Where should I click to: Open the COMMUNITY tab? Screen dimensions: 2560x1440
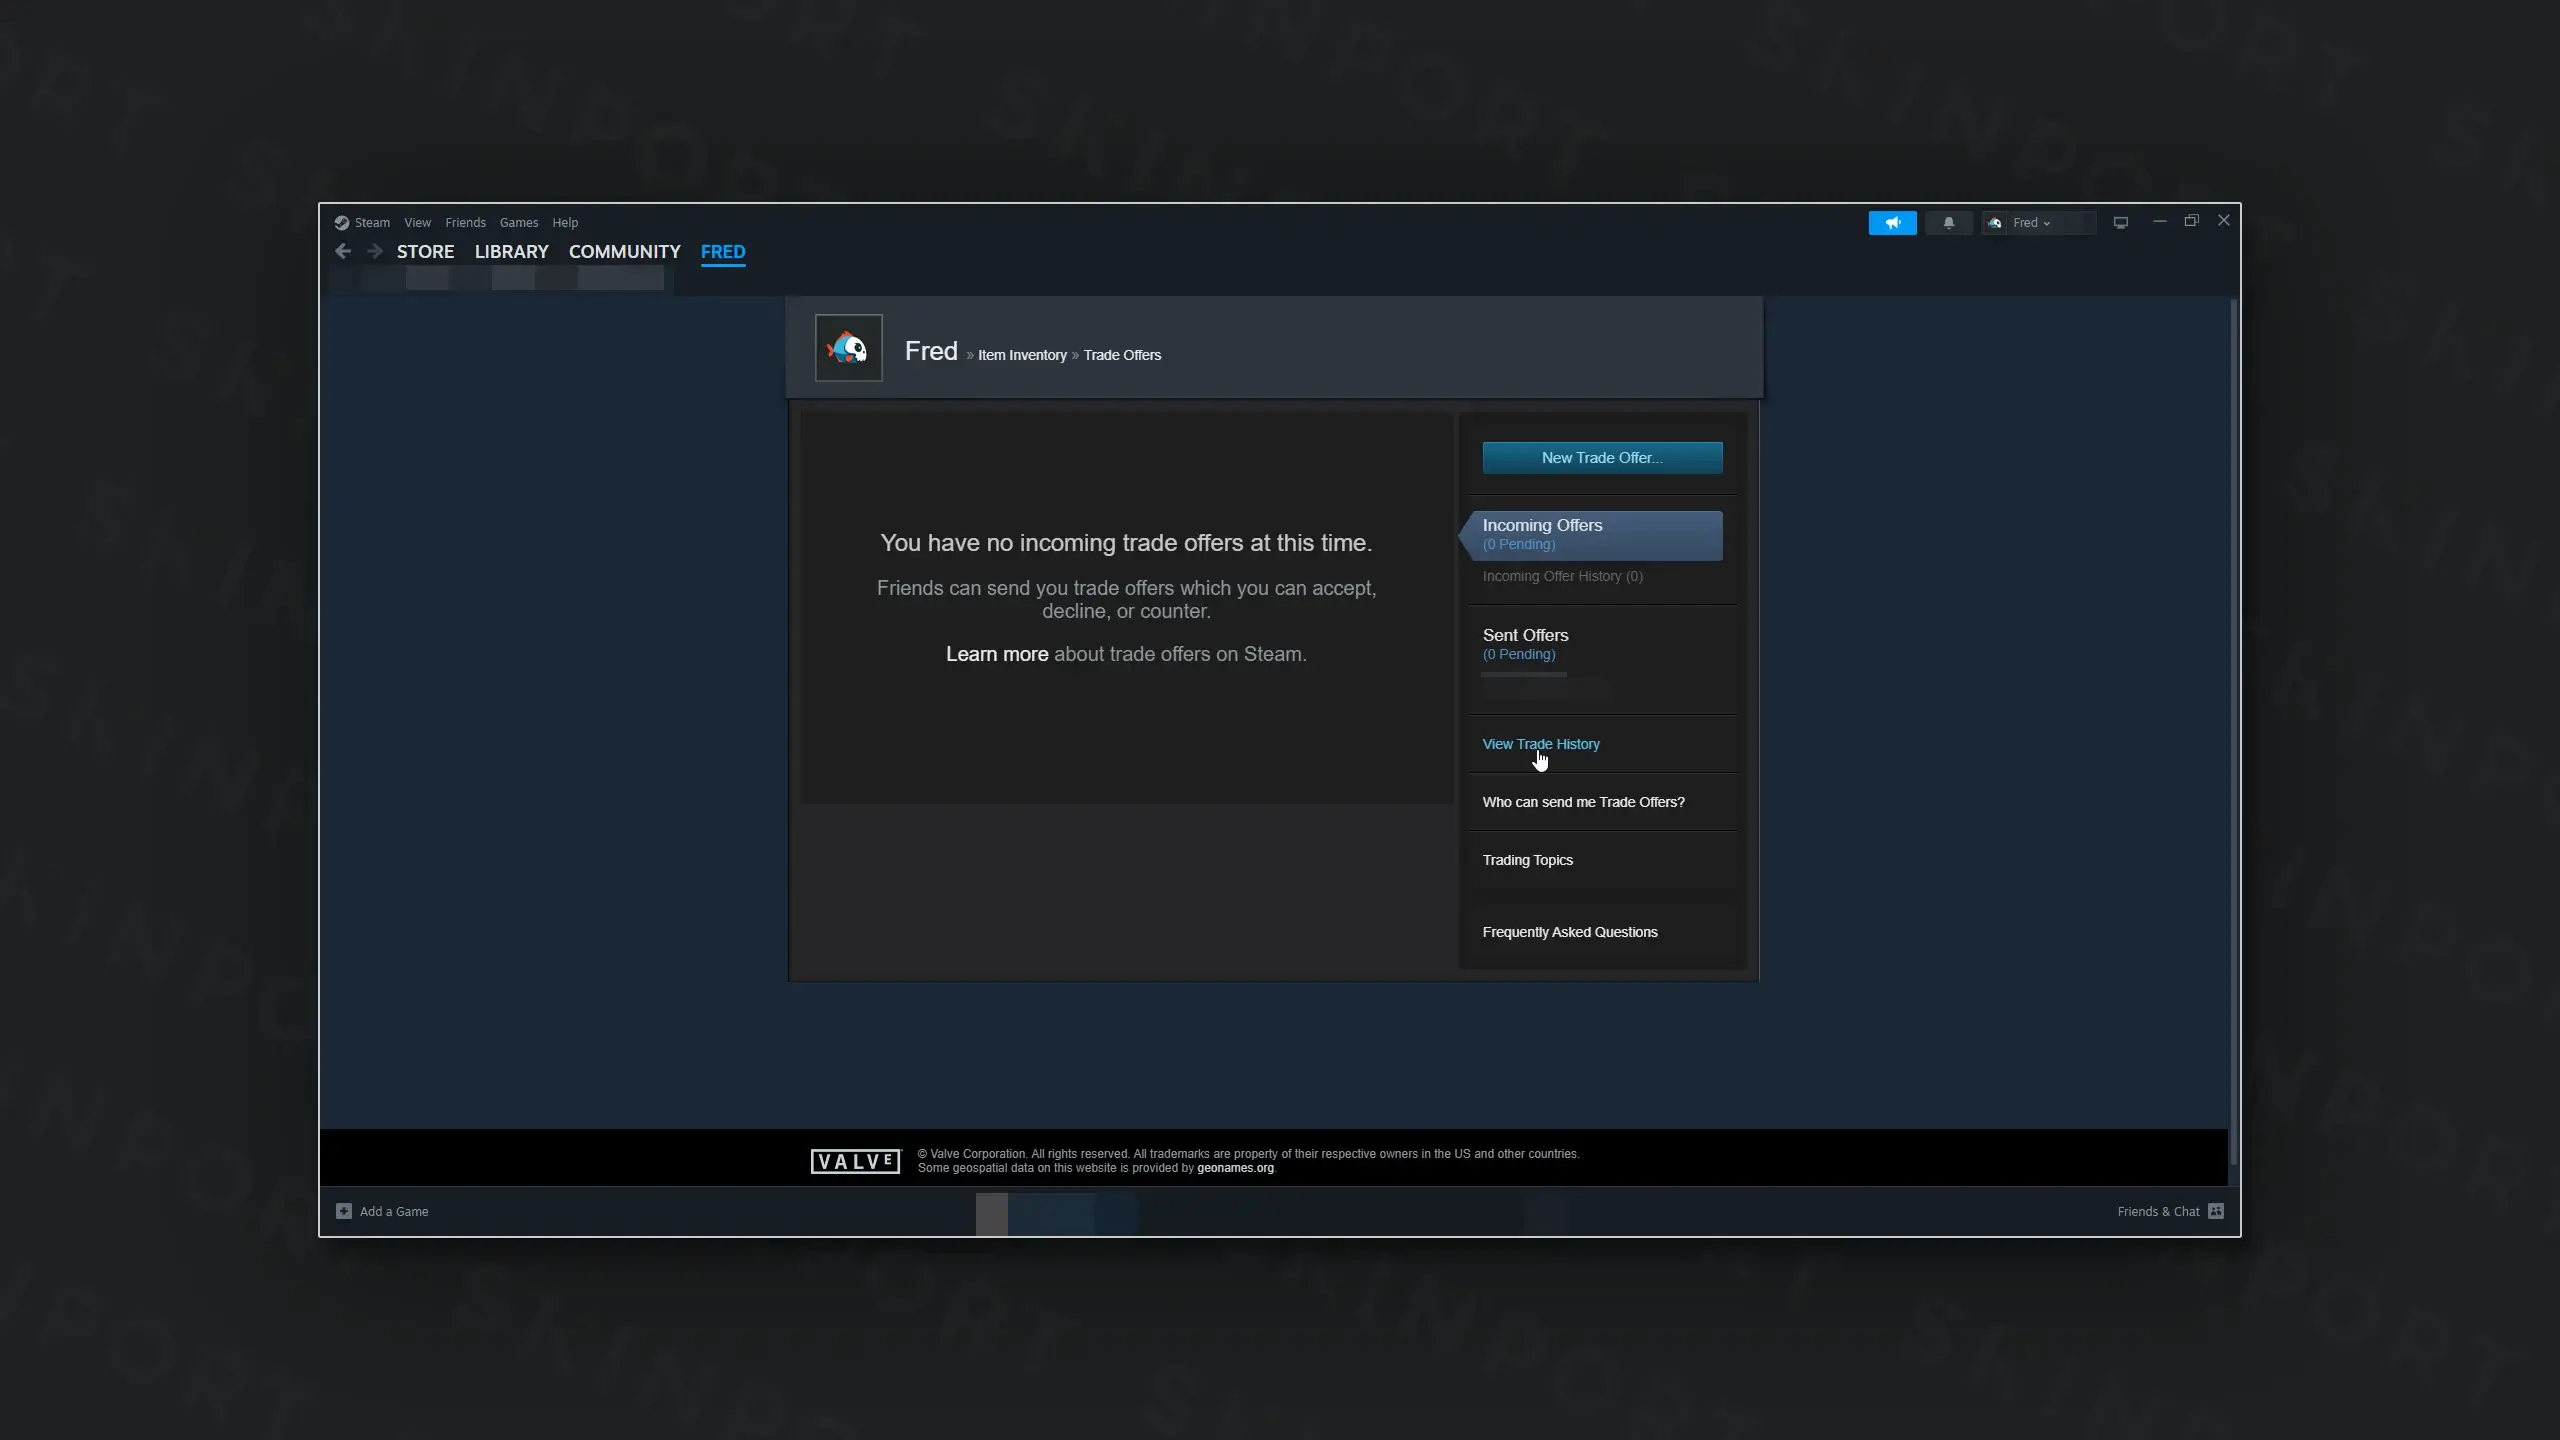tap(624, 252)
